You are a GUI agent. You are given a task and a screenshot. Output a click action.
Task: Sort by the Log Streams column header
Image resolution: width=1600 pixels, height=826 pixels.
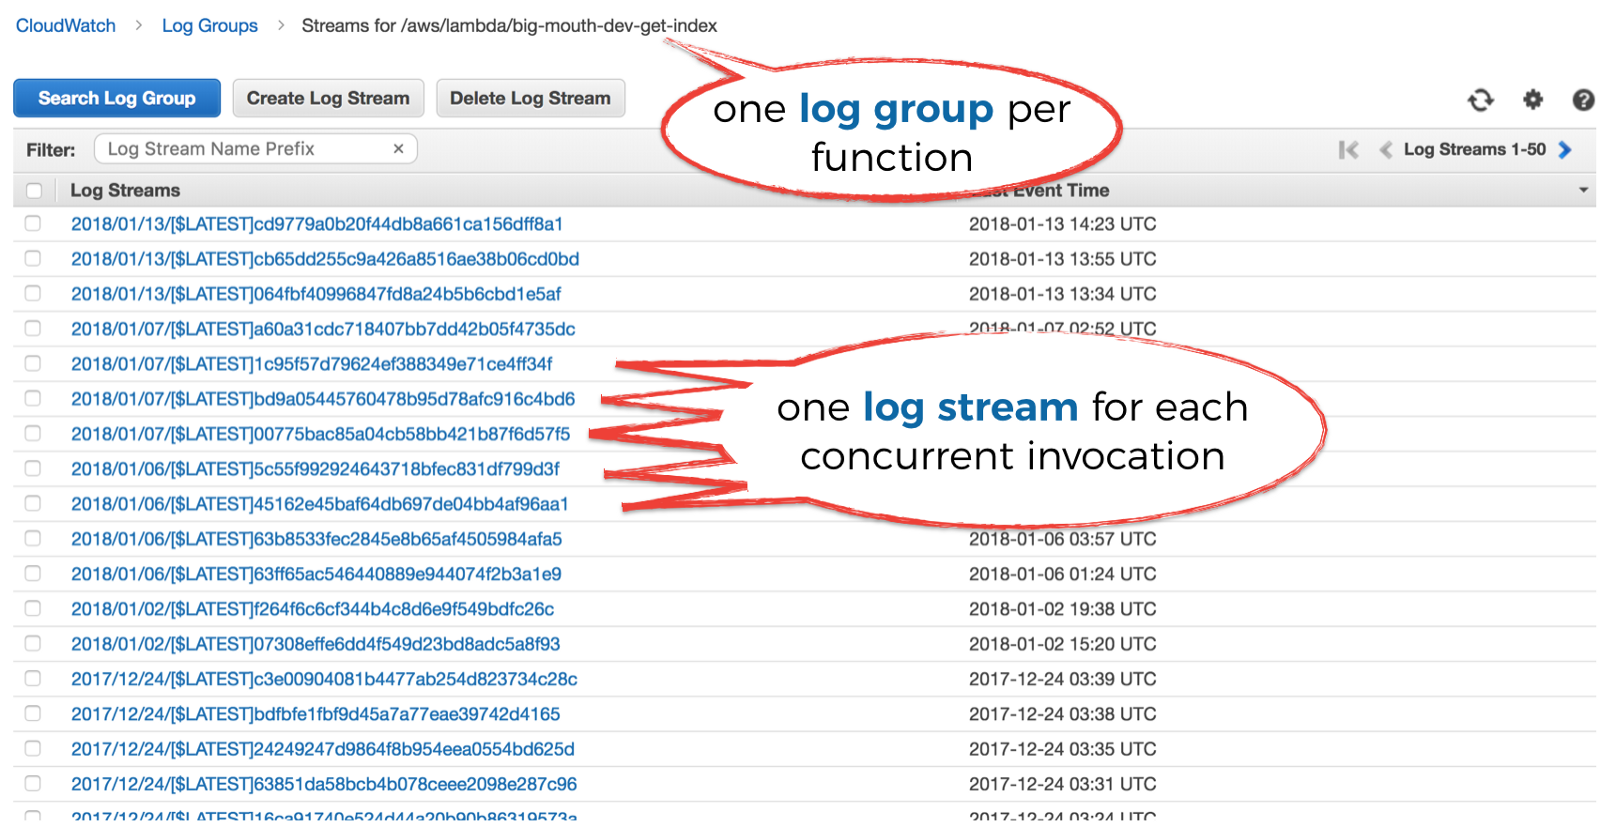pyautogui.click(x=125, y=190)
